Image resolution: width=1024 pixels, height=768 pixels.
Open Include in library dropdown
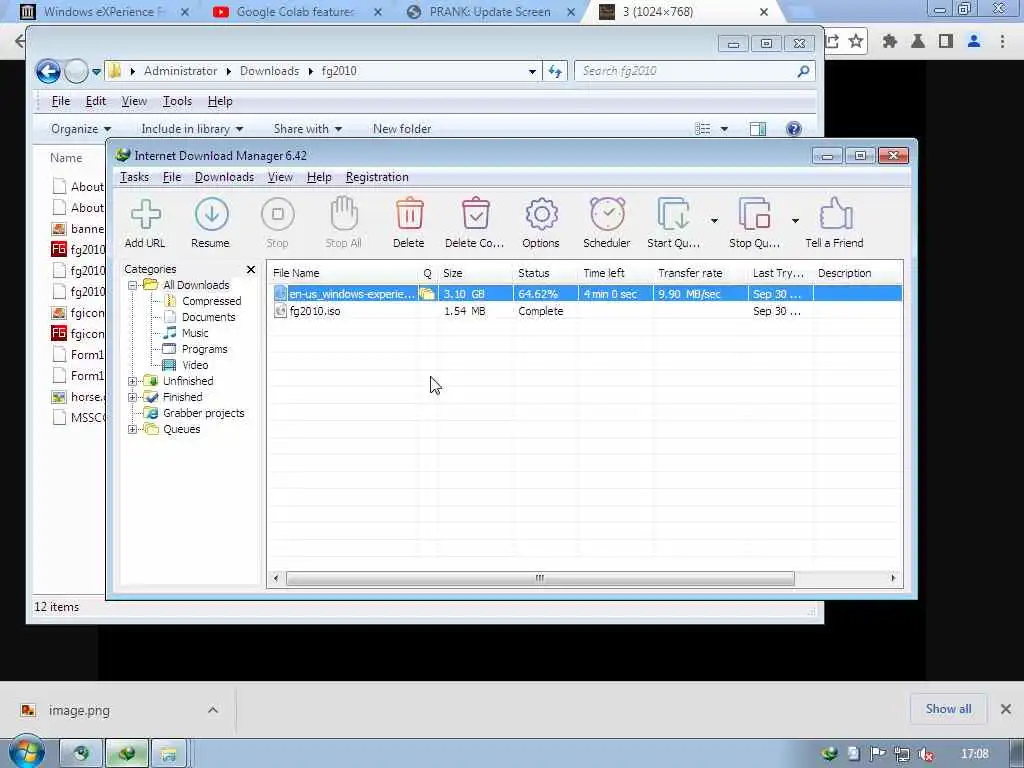tap(193, 129)
